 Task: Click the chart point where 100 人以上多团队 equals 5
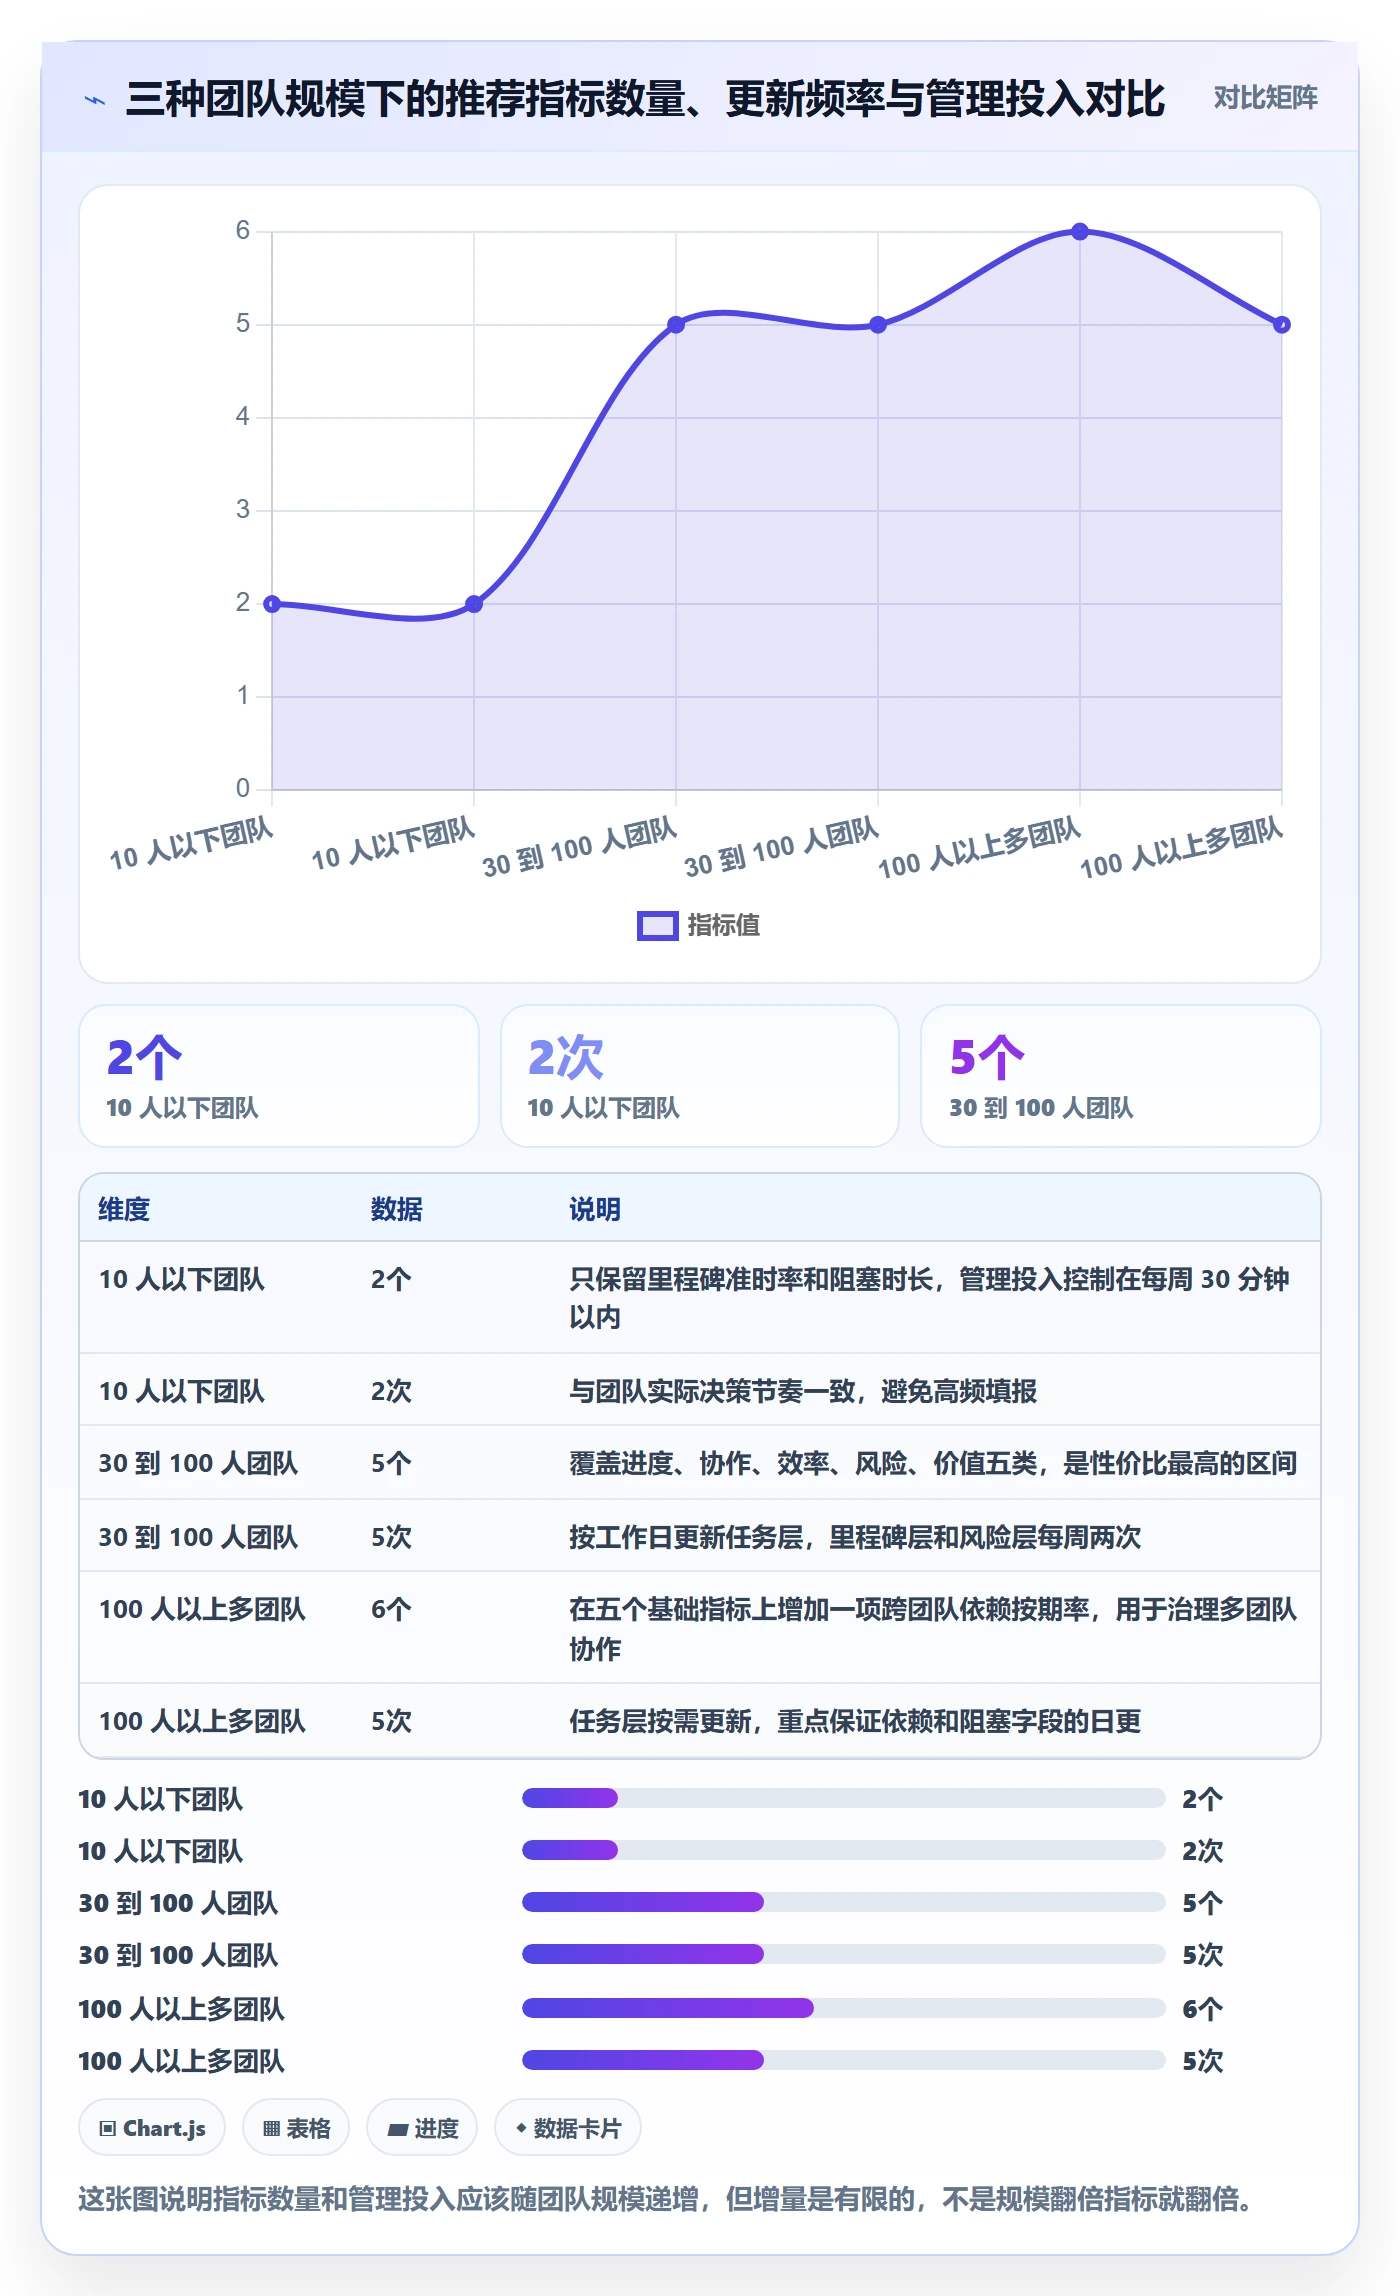pyautogui.click(x=1282, y=325)
